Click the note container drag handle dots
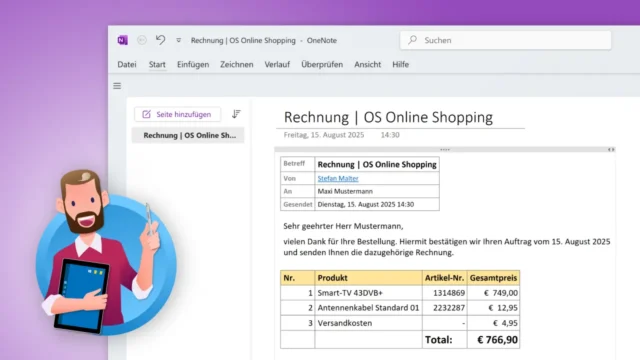This screenshot has width=640, height=360. coord(445,149)
